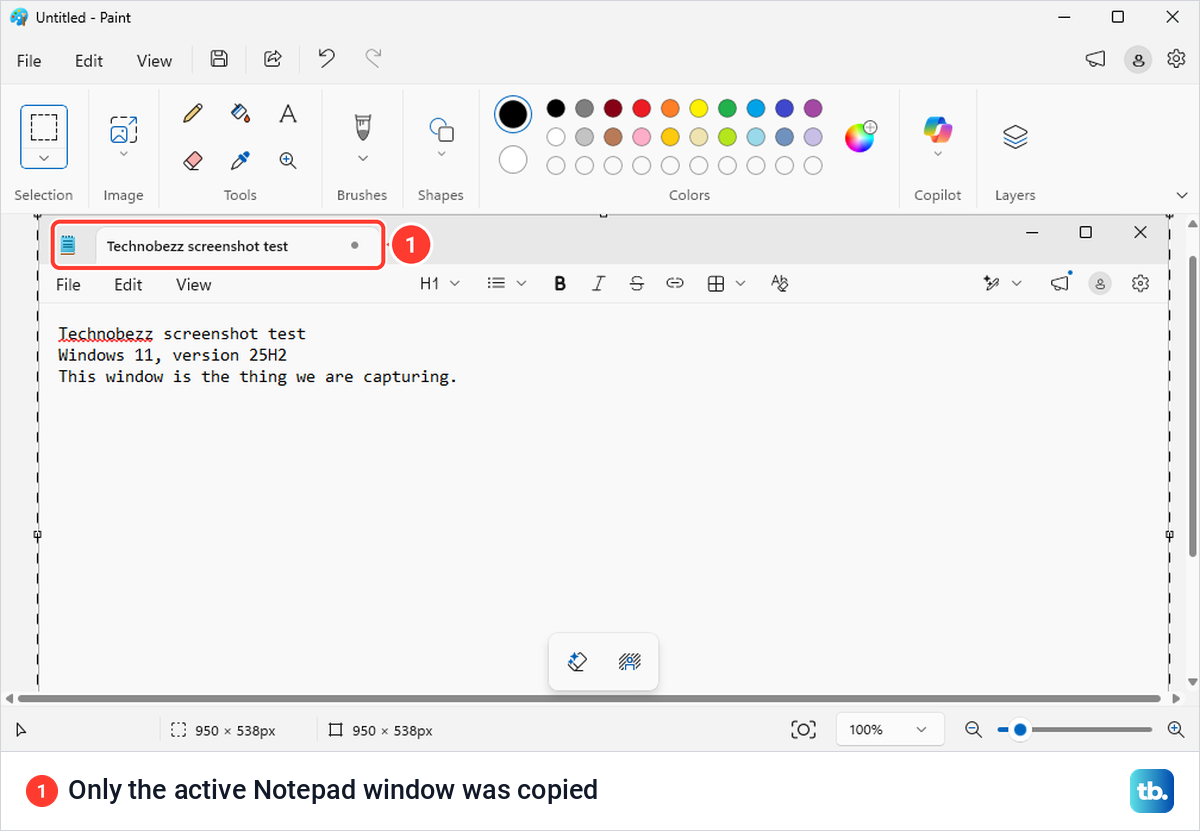Select the Brushes tool icon
The image size is (1200, 831).
(x=363, y=127)
